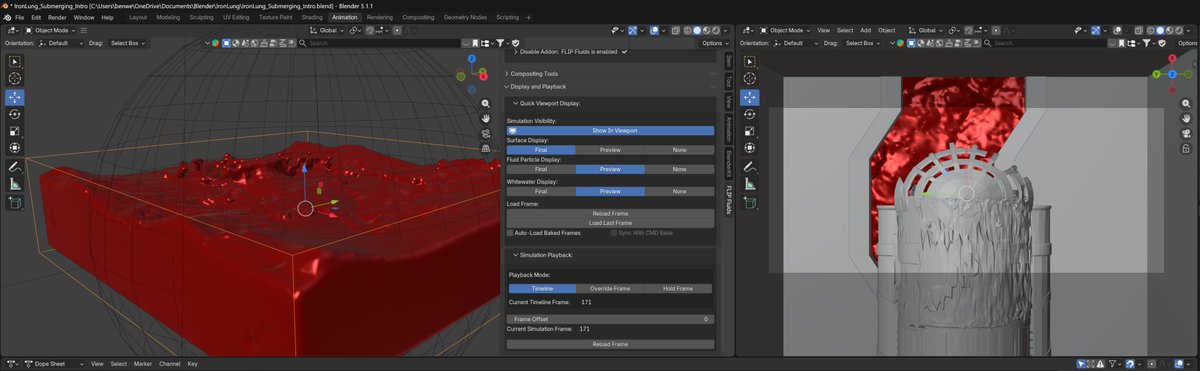This screenshot has height=371, width=1200.
Task: Adjust the Frame Offset field
Action: pos(610,319)
